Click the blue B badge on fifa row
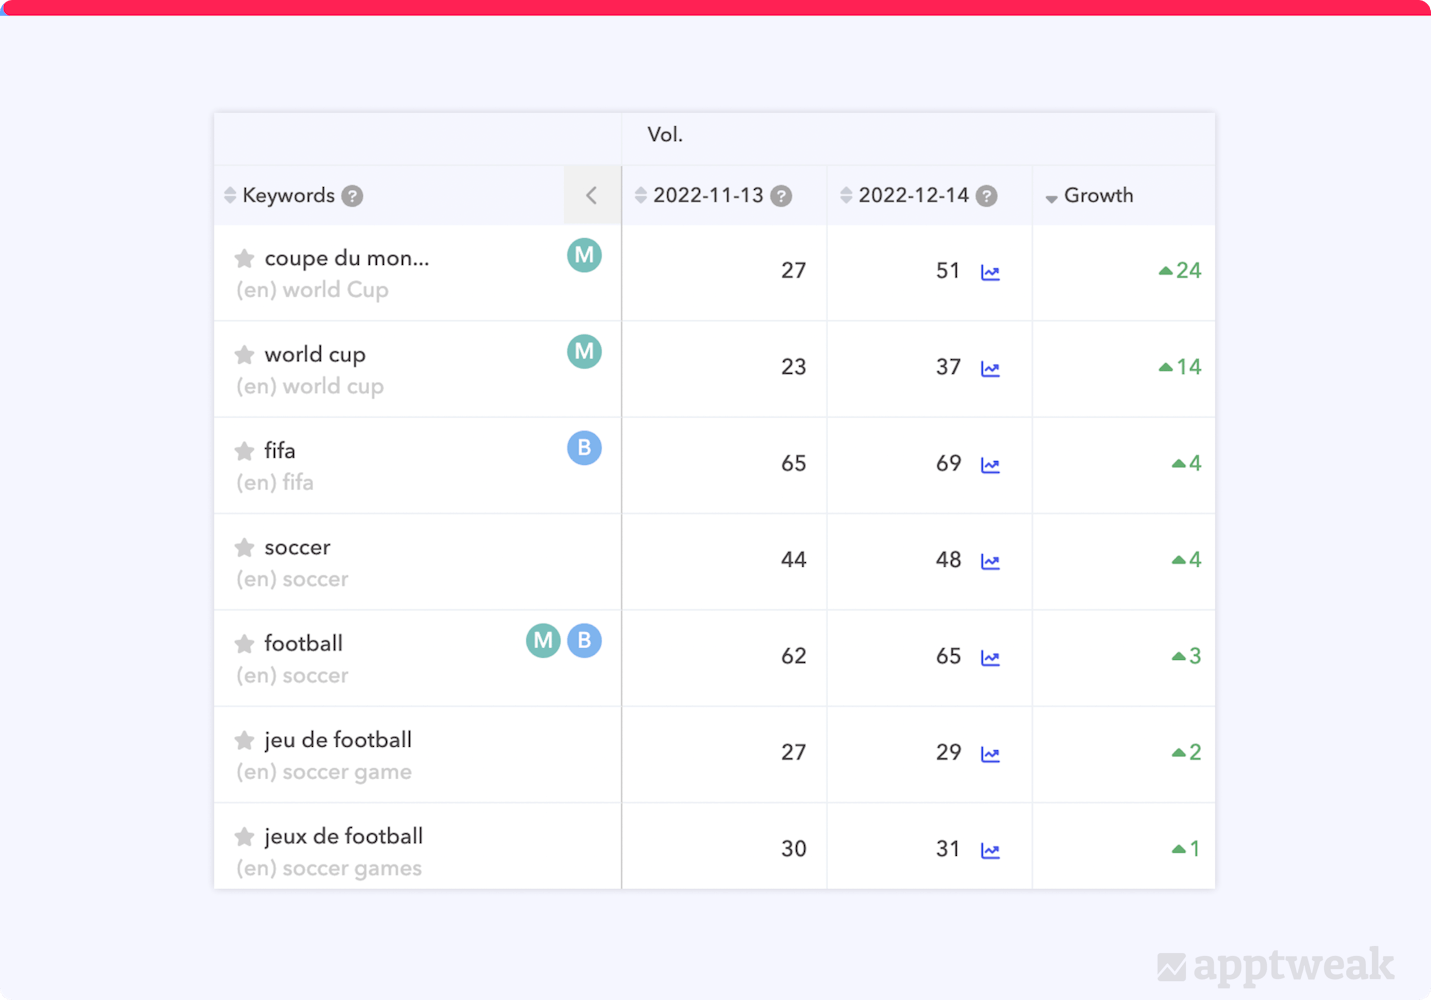 584,448
